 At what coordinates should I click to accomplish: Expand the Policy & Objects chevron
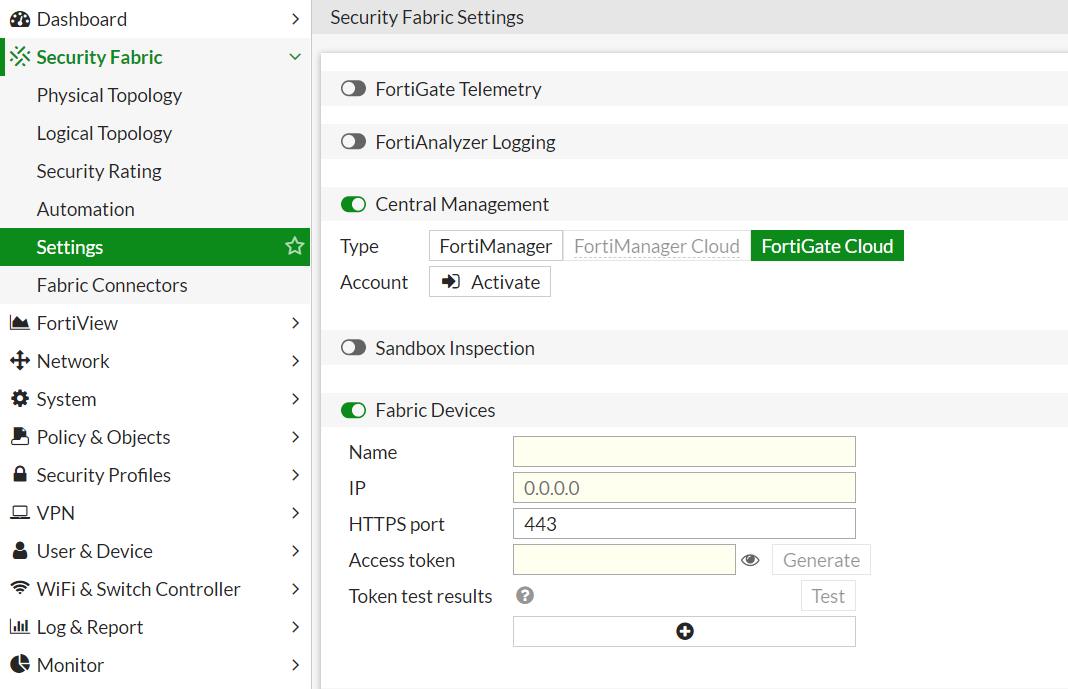point(295,436)
